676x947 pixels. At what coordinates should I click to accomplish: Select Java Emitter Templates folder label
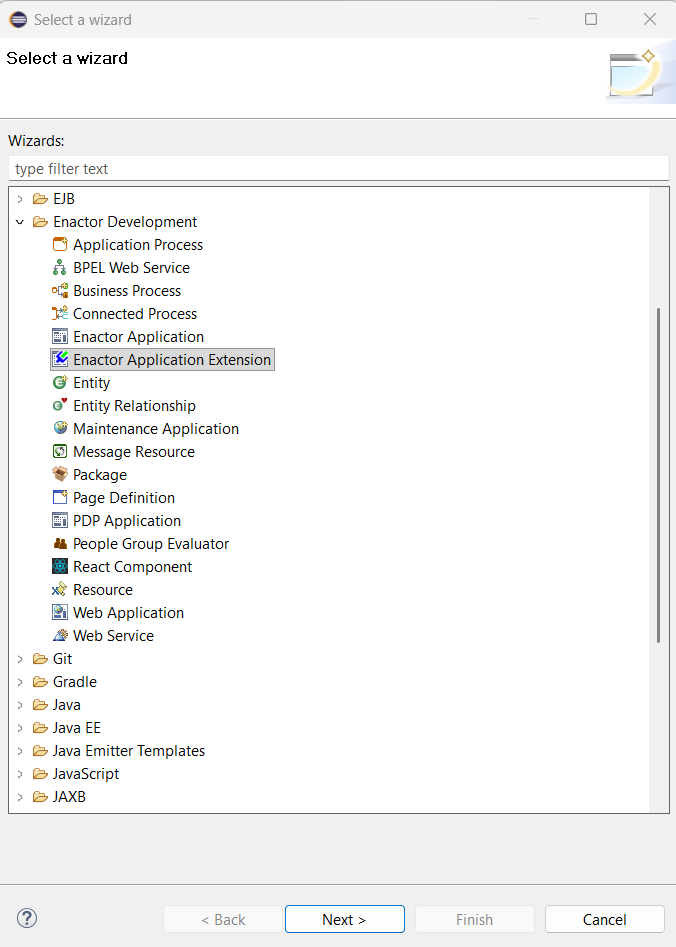tap(129, 751)
